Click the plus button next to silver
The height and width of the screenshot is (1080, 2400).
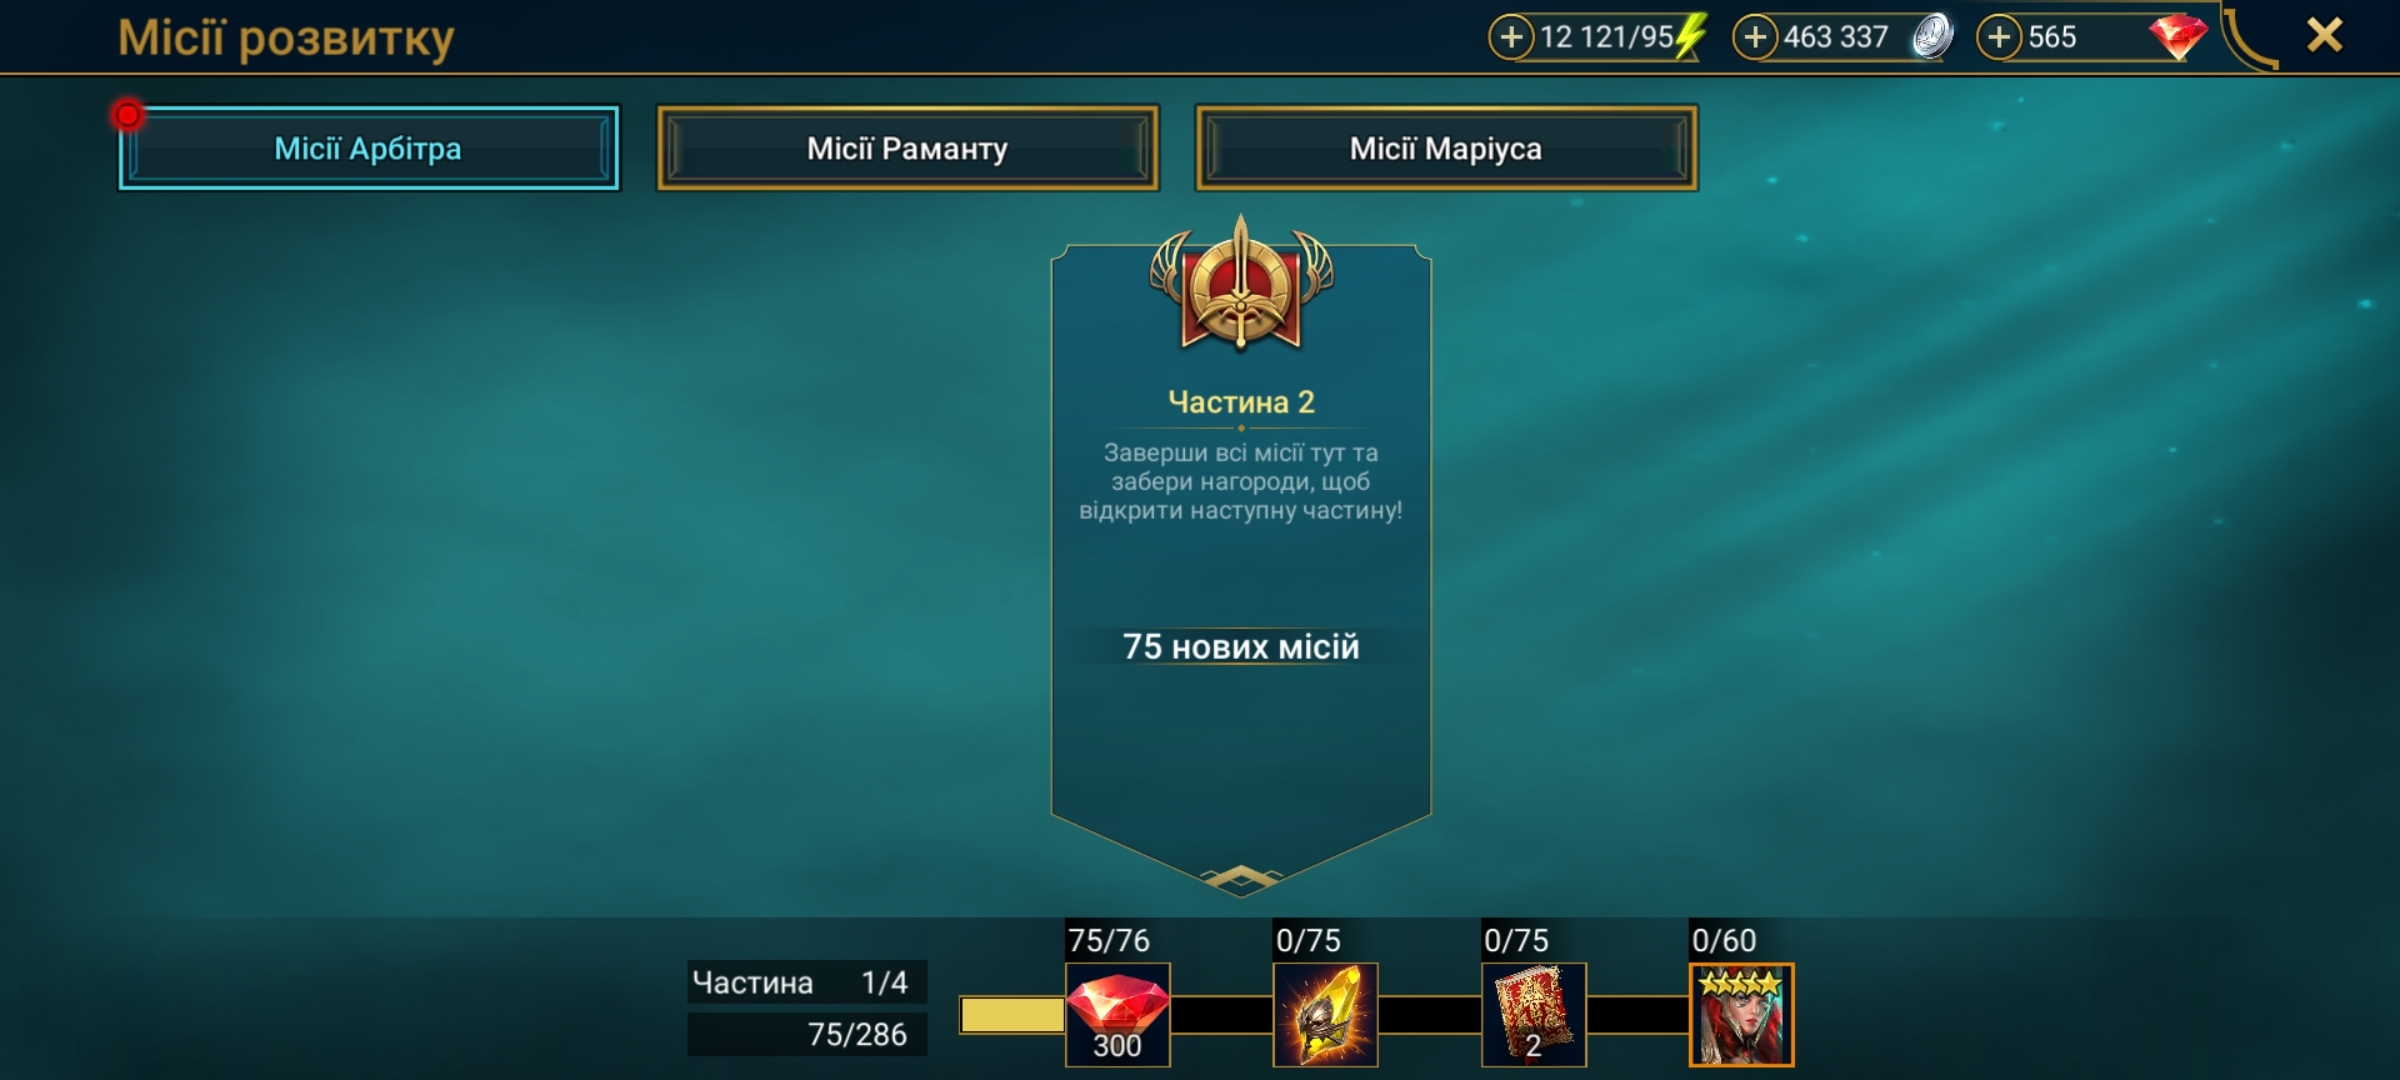[1755, 38]
